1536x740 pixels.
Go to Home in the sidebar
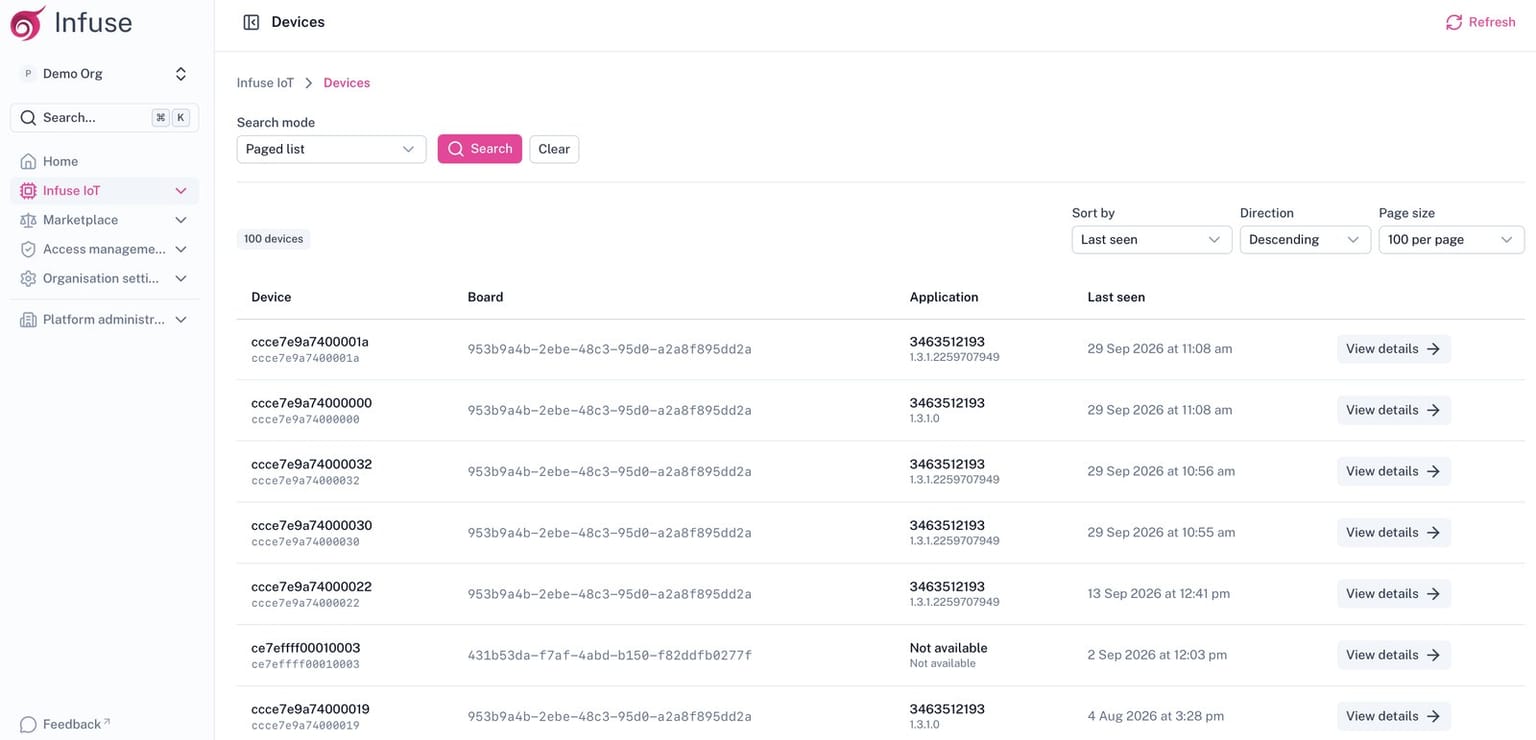[105, 161]
